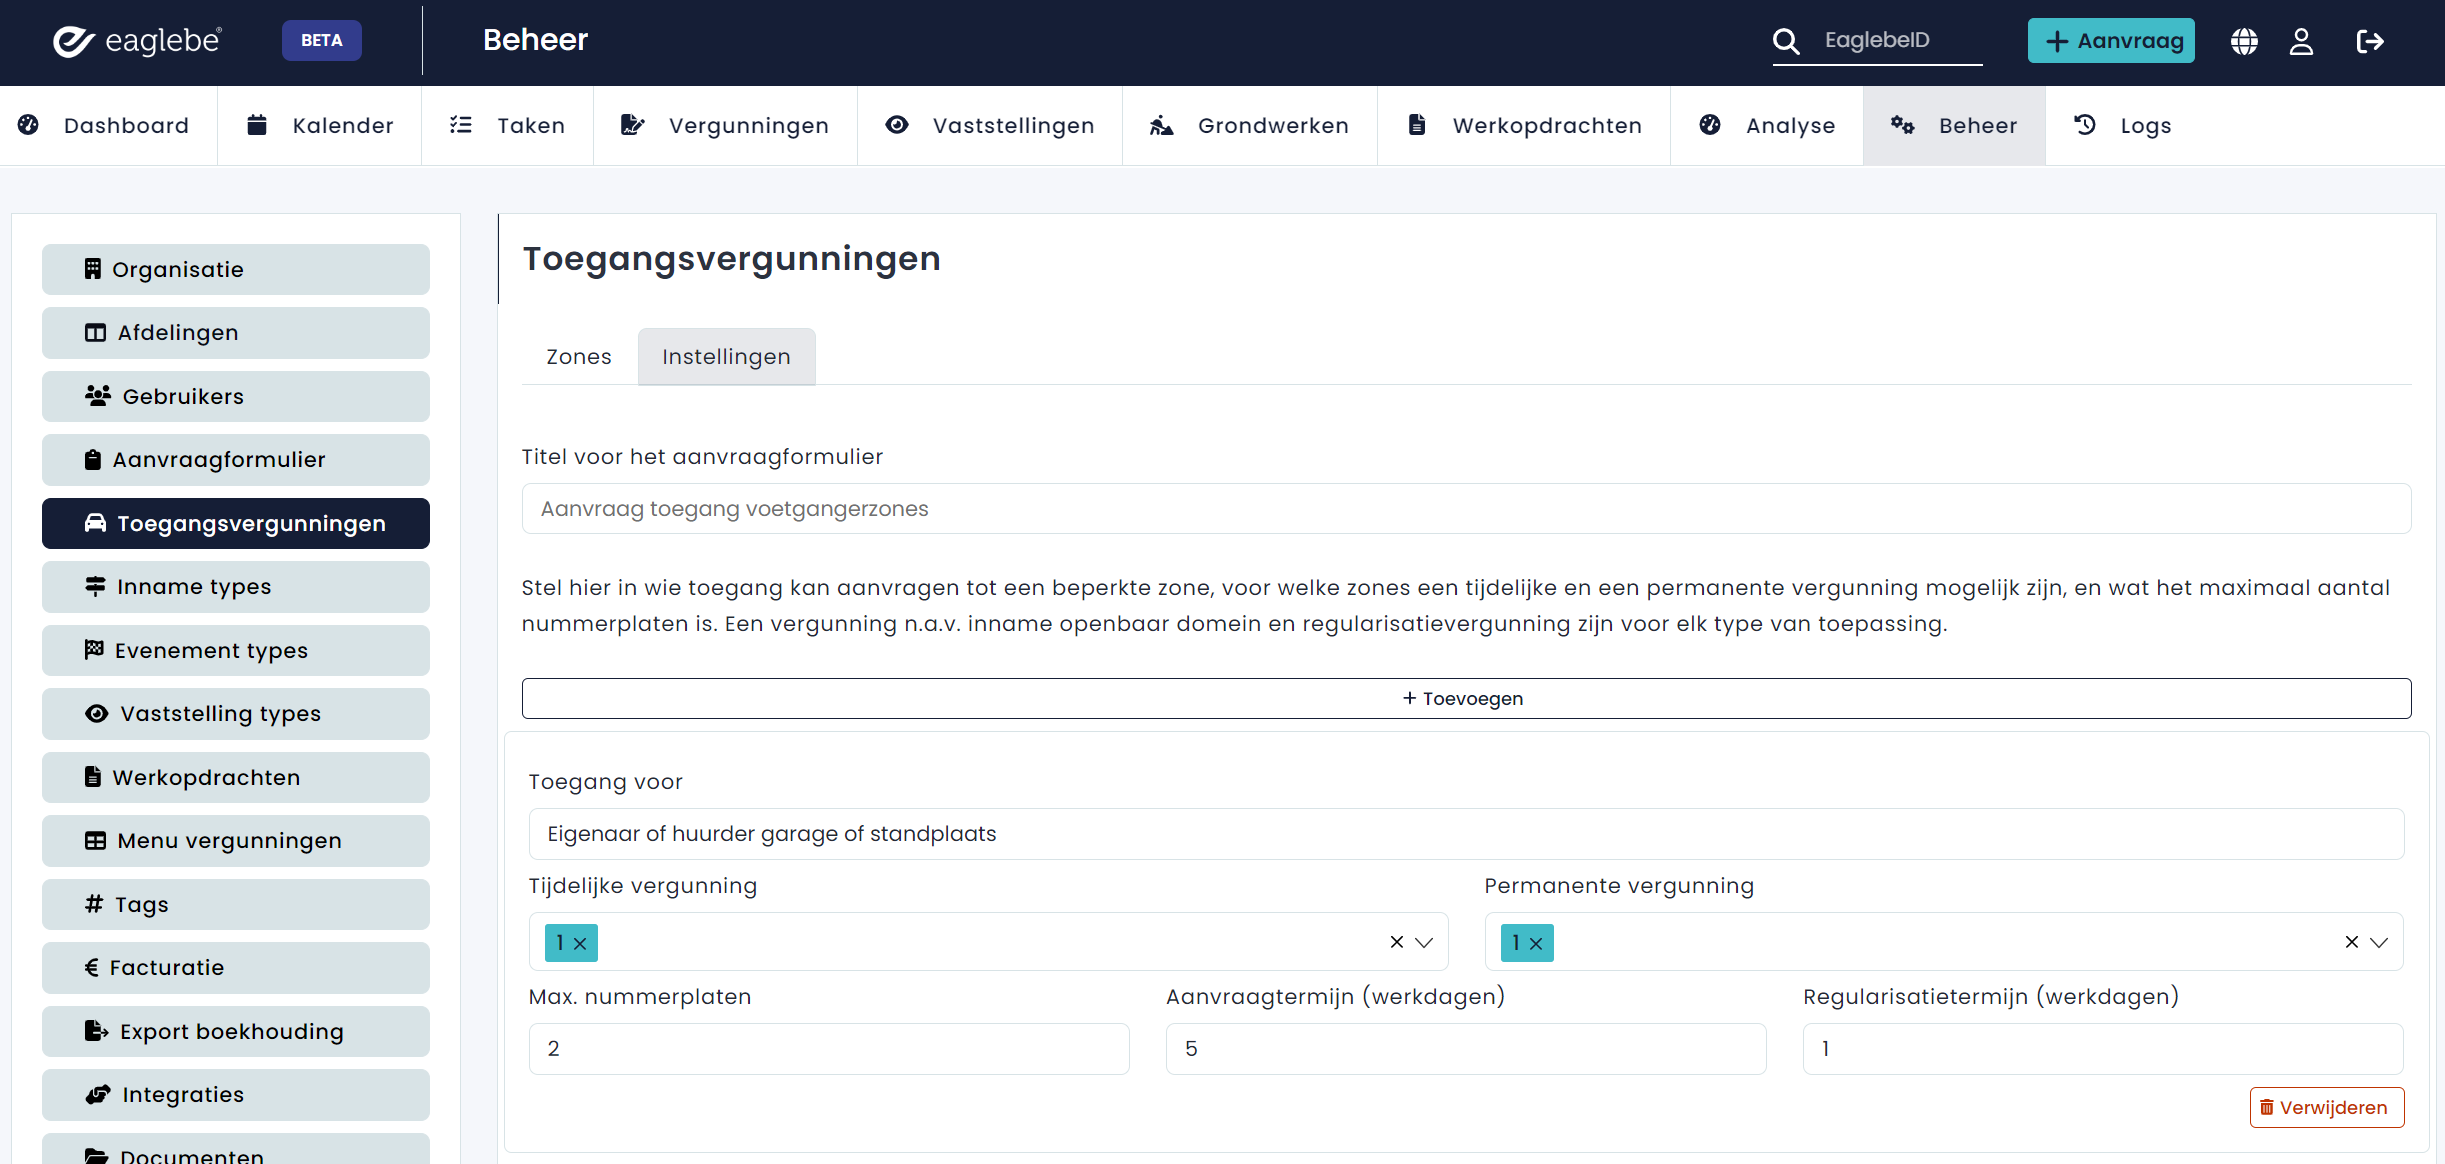Focus the Max. nummerplaten field
This screenshot has width=2445, height=1164.
(828, 1048)
